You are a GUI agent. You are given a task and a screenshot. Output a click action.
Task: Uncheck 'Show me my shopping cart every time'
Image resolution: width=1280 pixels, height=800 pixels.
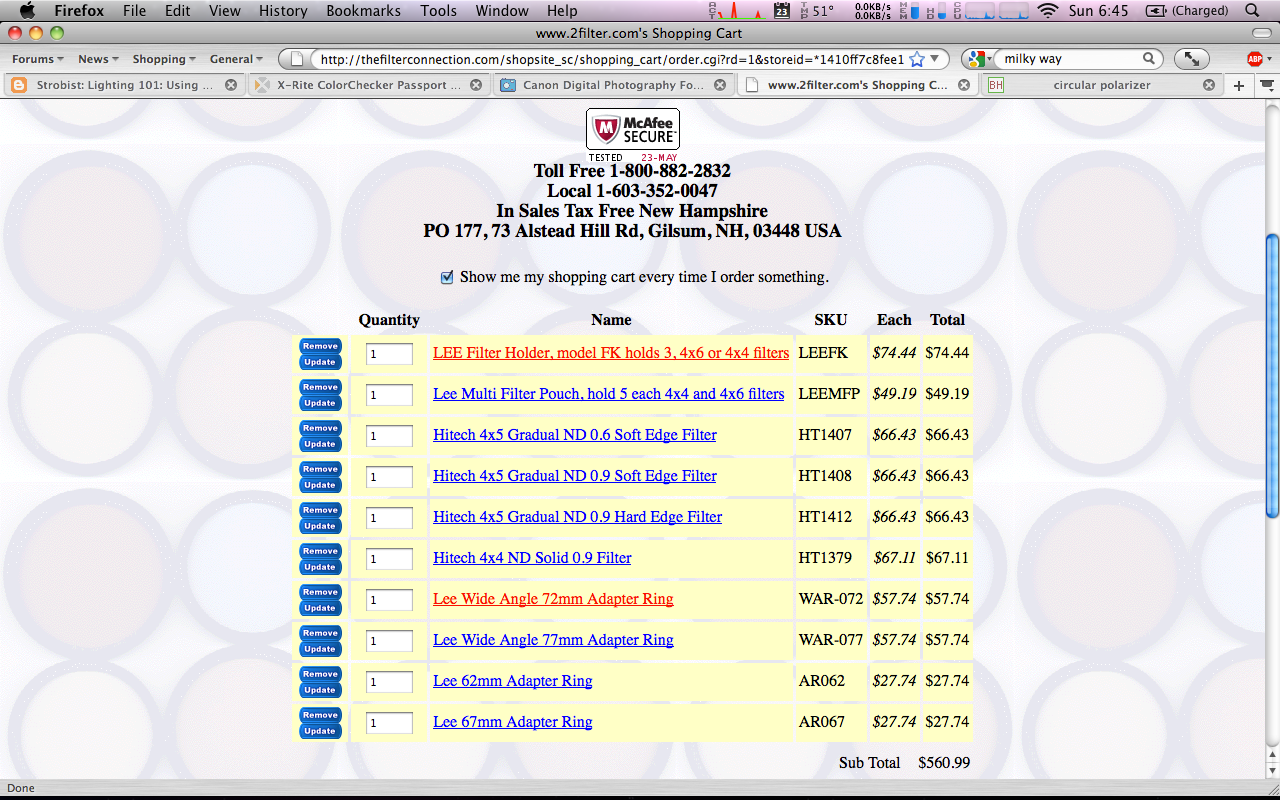tap(447, 277)
